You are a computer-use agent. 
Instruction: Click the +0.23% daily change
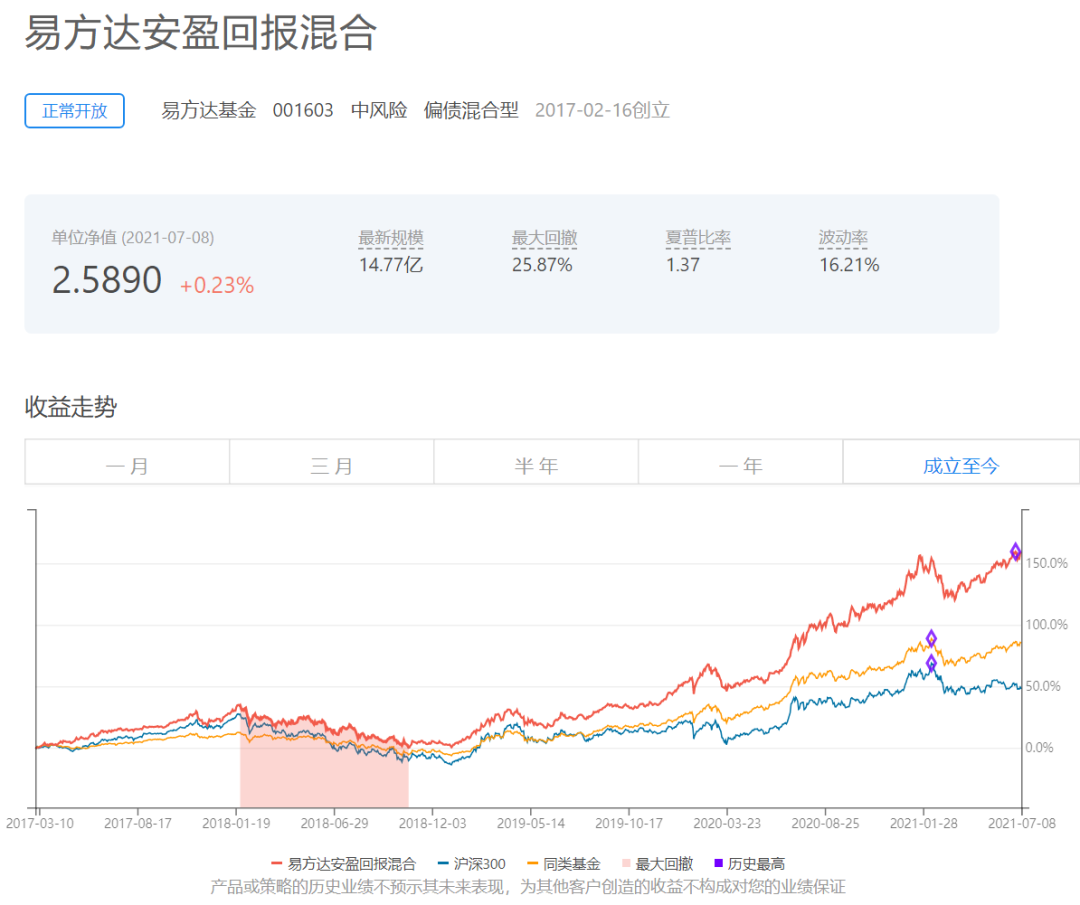coord(217,285)
